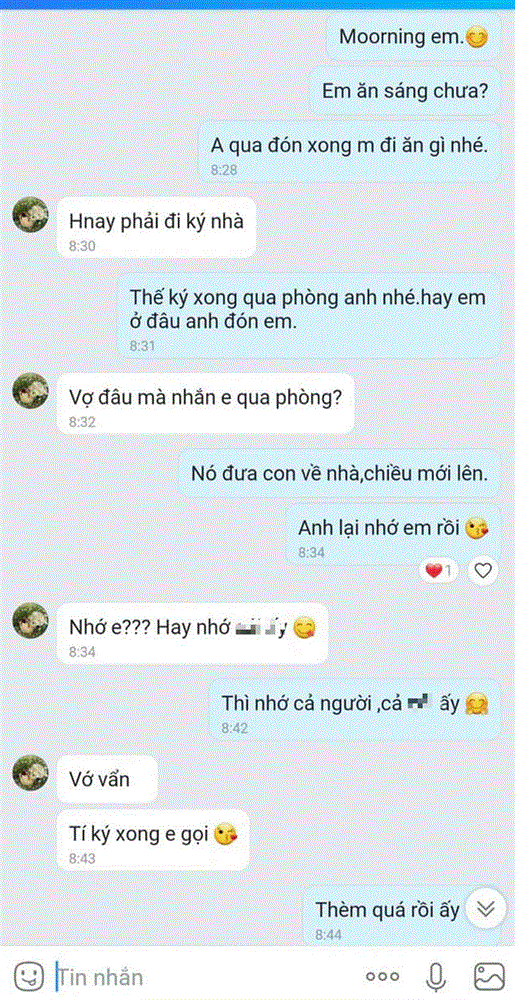The height and width of the screenshot is (1000, 515).
Task: Tap the "Thế ký xong qua phòng anh nhé" message
Action: [x=309, y=316]
